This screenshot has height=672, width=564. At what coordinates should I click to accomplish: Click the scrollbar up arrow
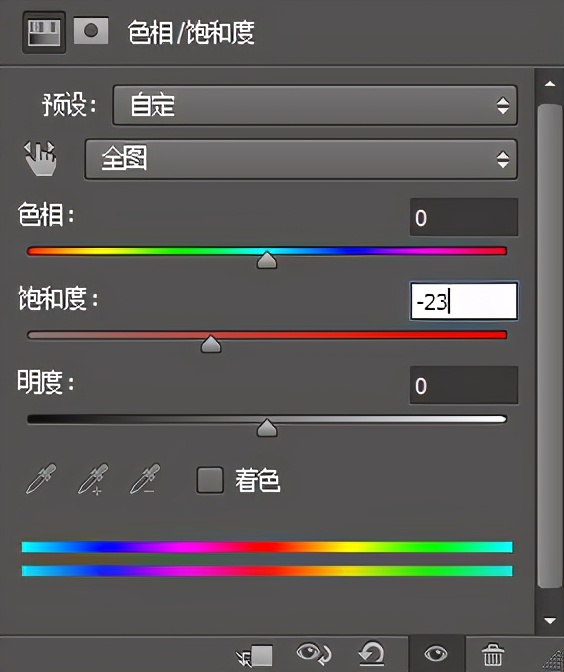(550, 84)
